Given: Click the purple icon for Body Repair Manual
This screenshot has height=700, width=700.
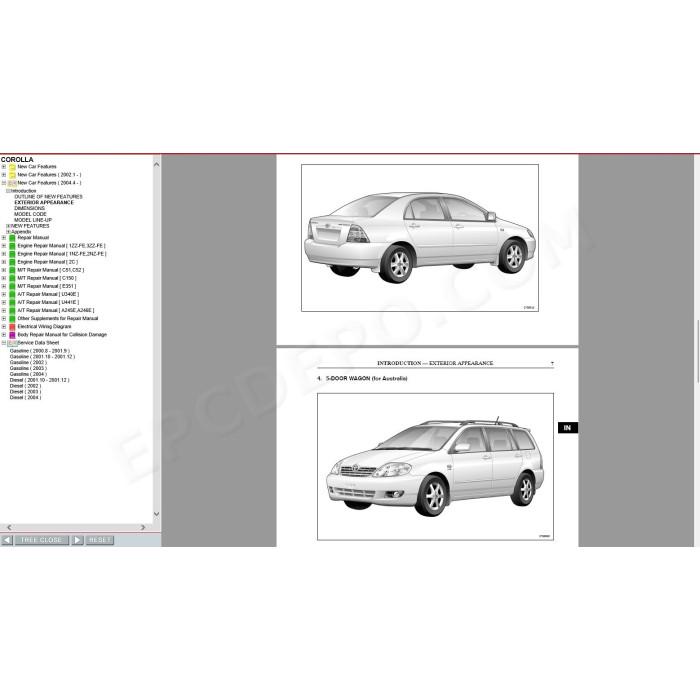Looking at the screenshot, I should [12, 335].
